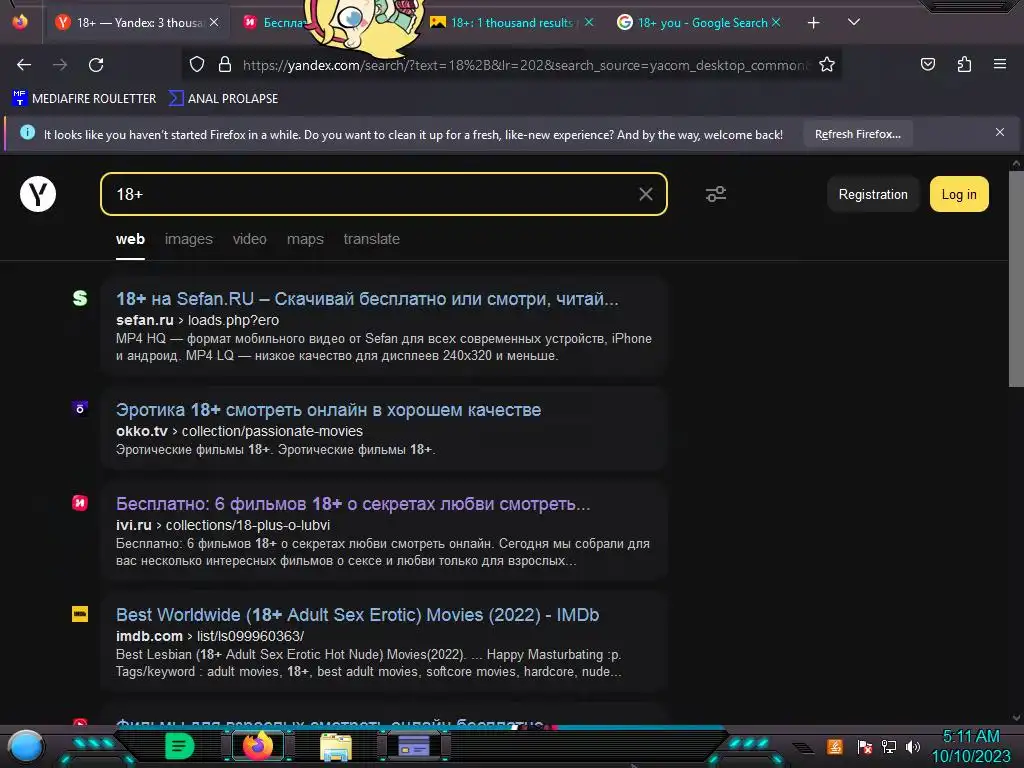The width and height of the screenshot is (1024, 768).
Task: Bookmark this page with the star
Action: [827, 64]
